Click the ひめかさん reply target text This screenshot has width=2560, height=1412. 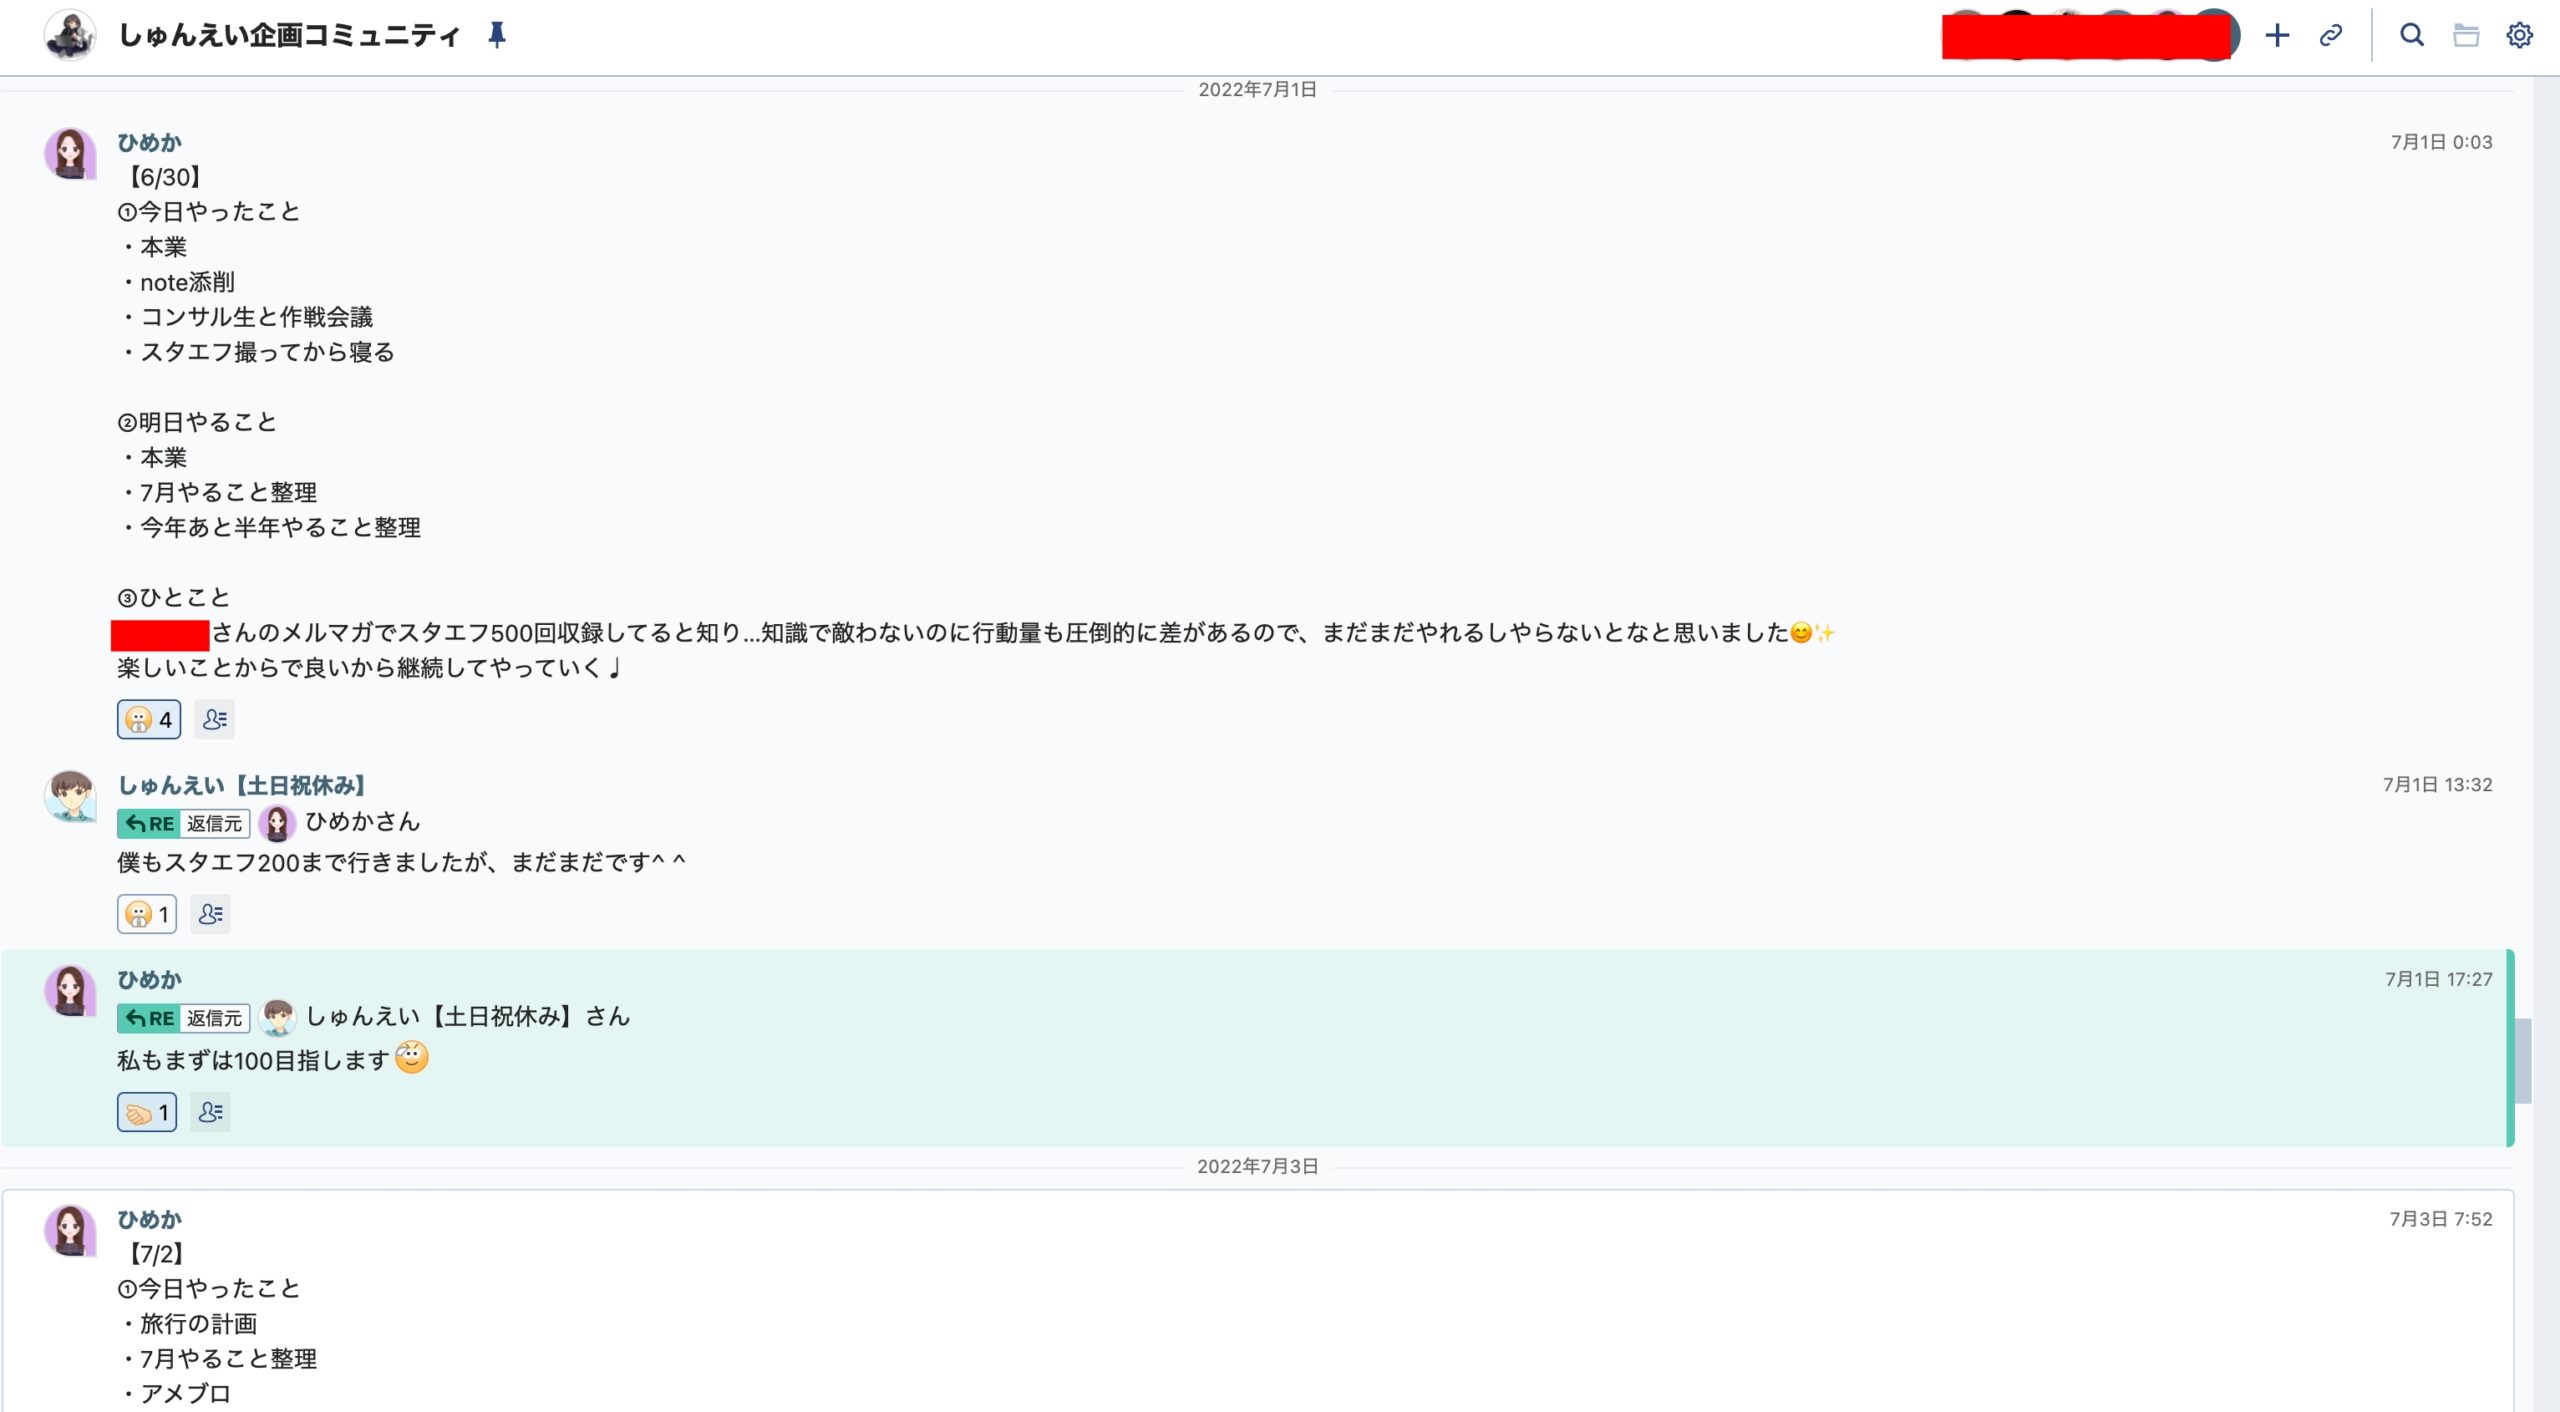point(363,822)
